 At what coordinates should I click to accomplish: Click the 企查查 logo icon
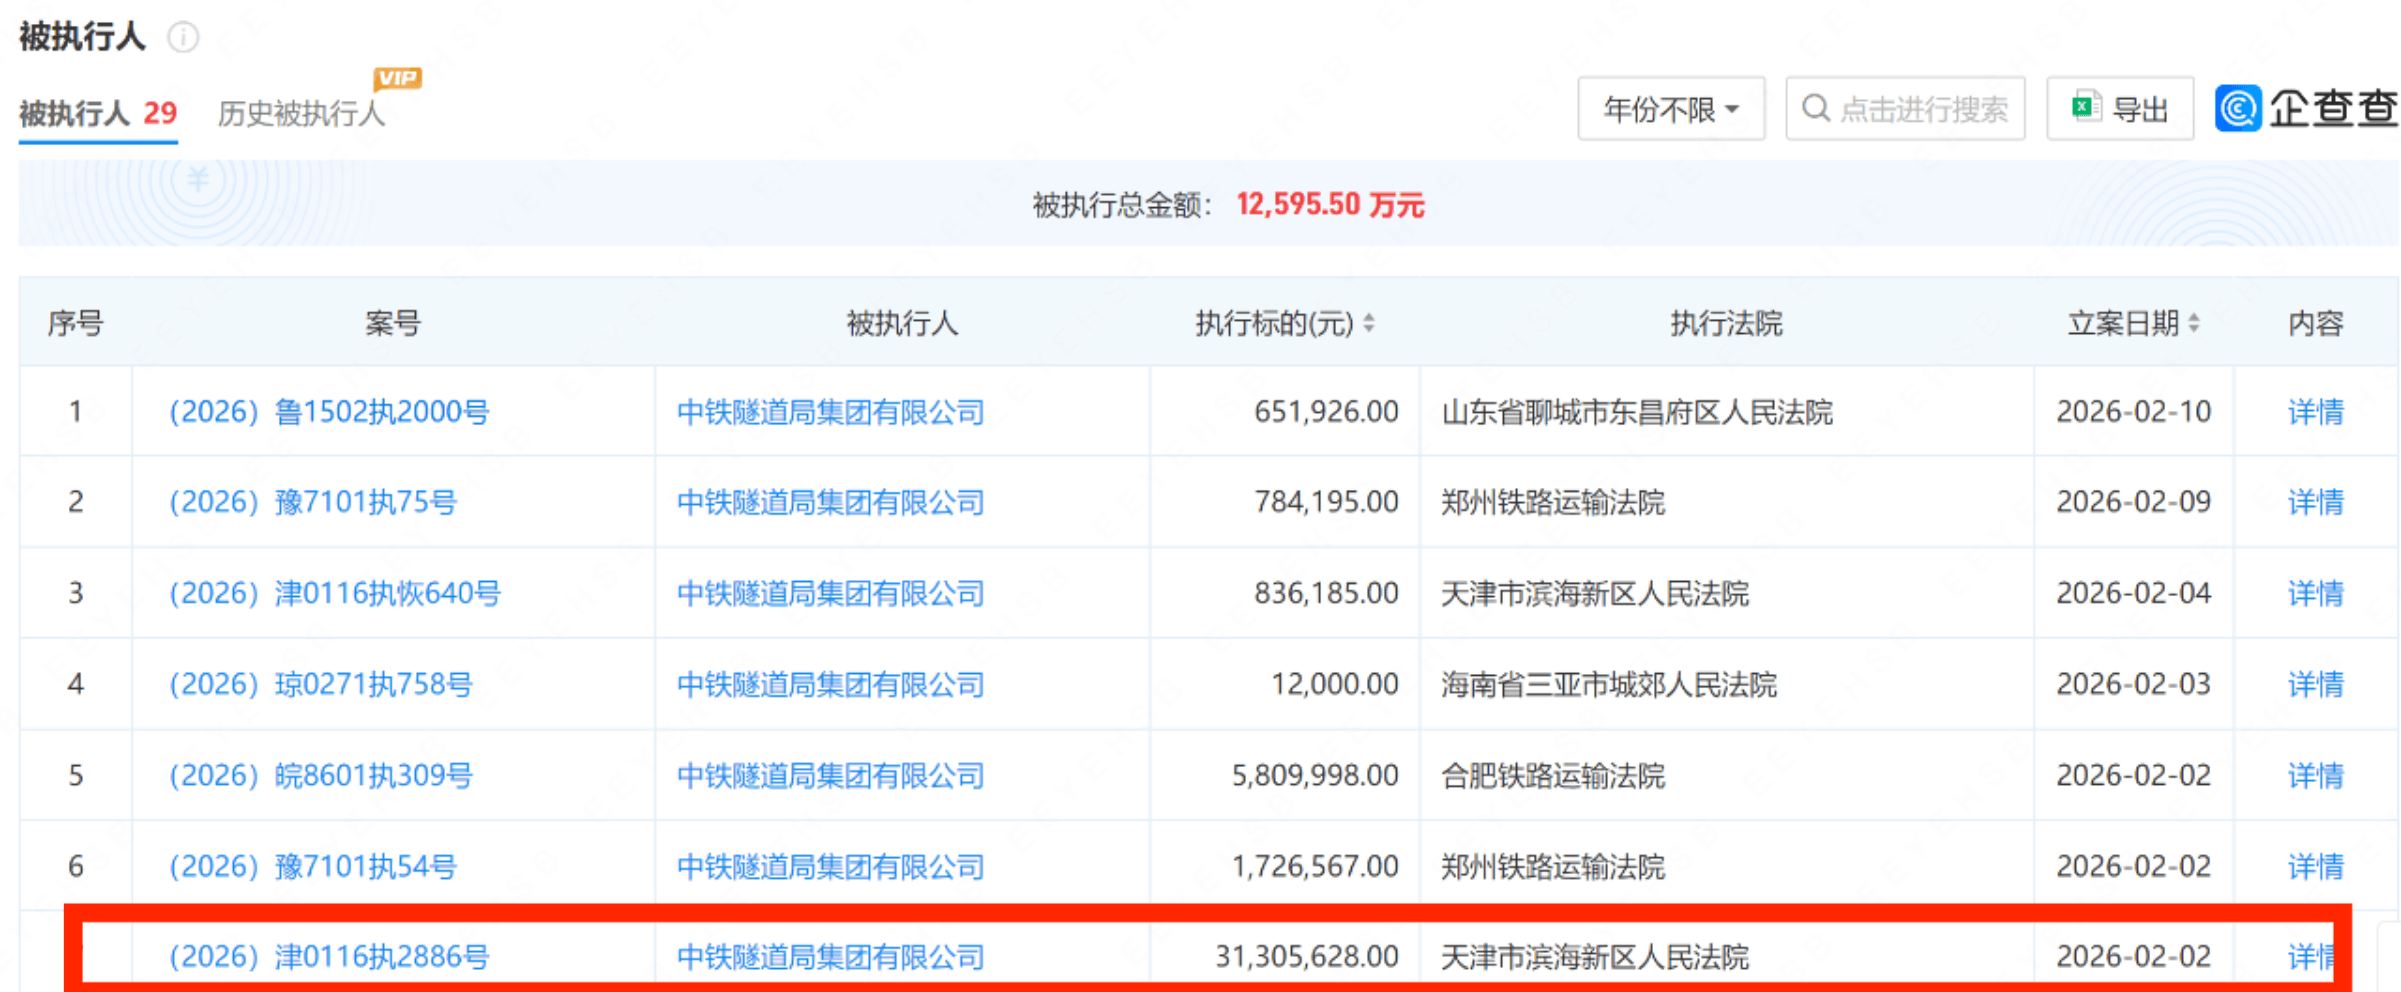[2238, 108]
